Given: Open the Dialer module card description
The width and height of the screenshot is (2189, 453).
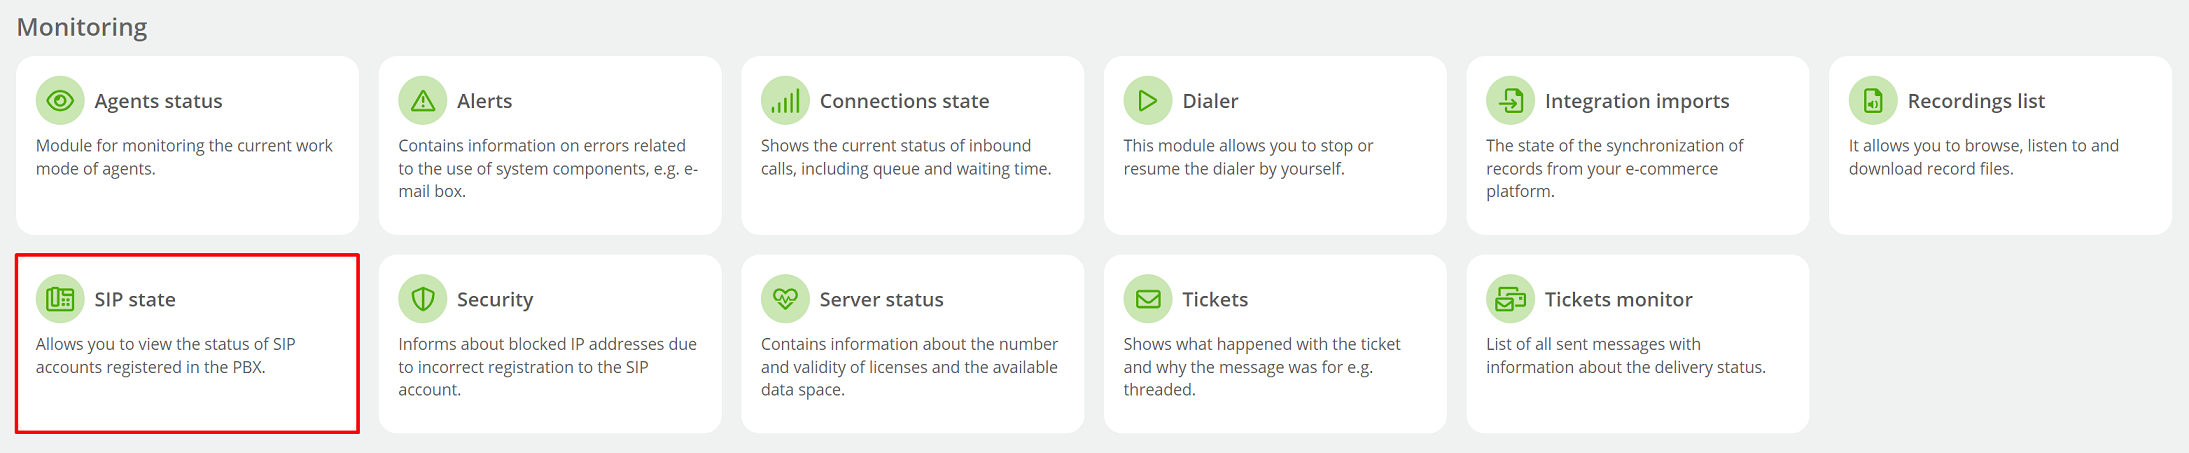Looking at the screenshot, I should (x=1248, y=157).
